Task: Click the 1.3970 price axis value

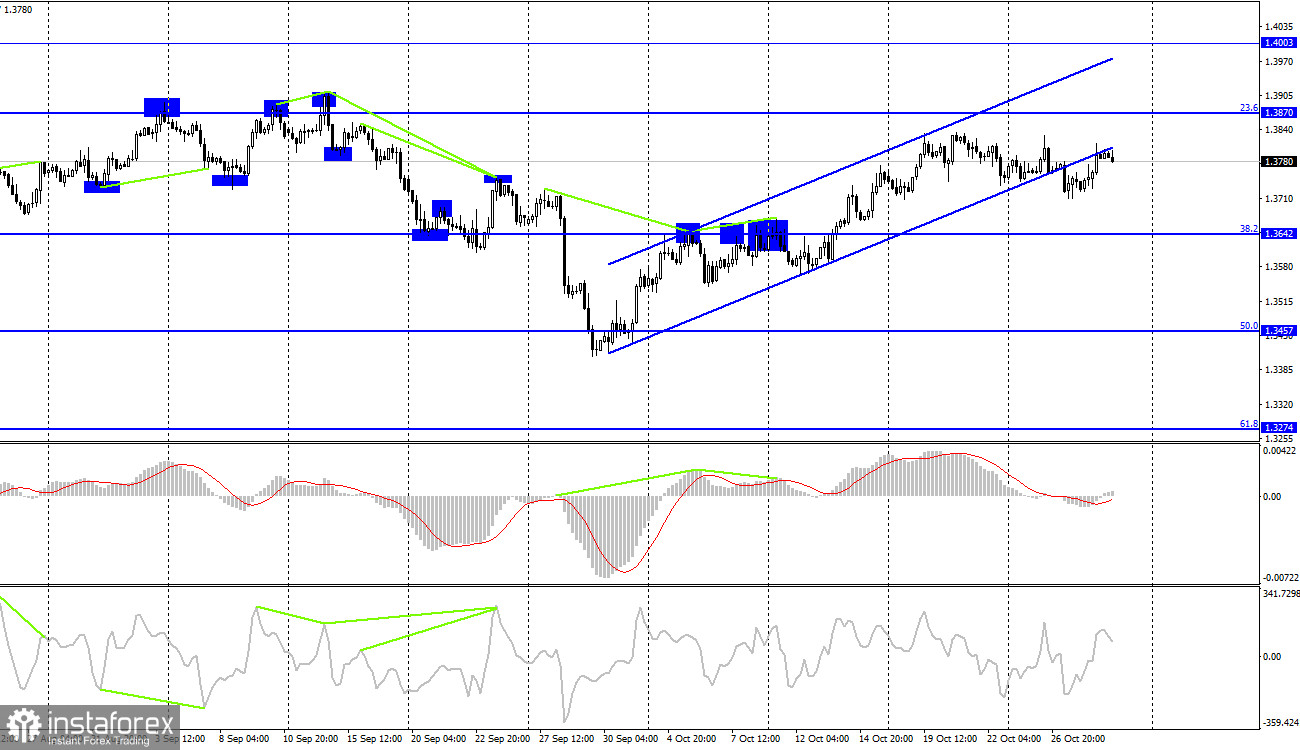Action: (x=1279, y=62)
